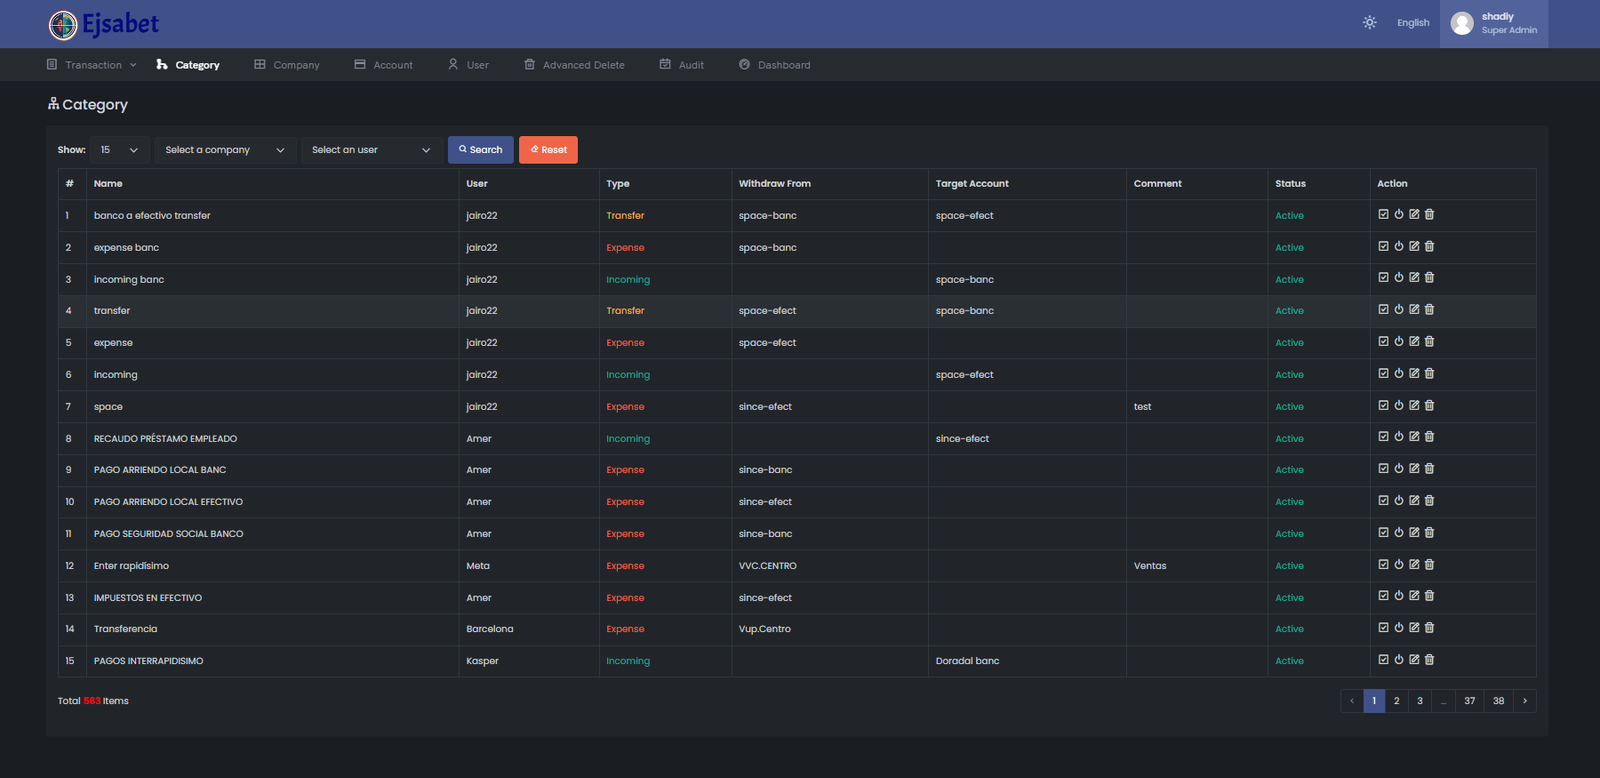Edit the 'expense banc' category row

click(1414, 246)
